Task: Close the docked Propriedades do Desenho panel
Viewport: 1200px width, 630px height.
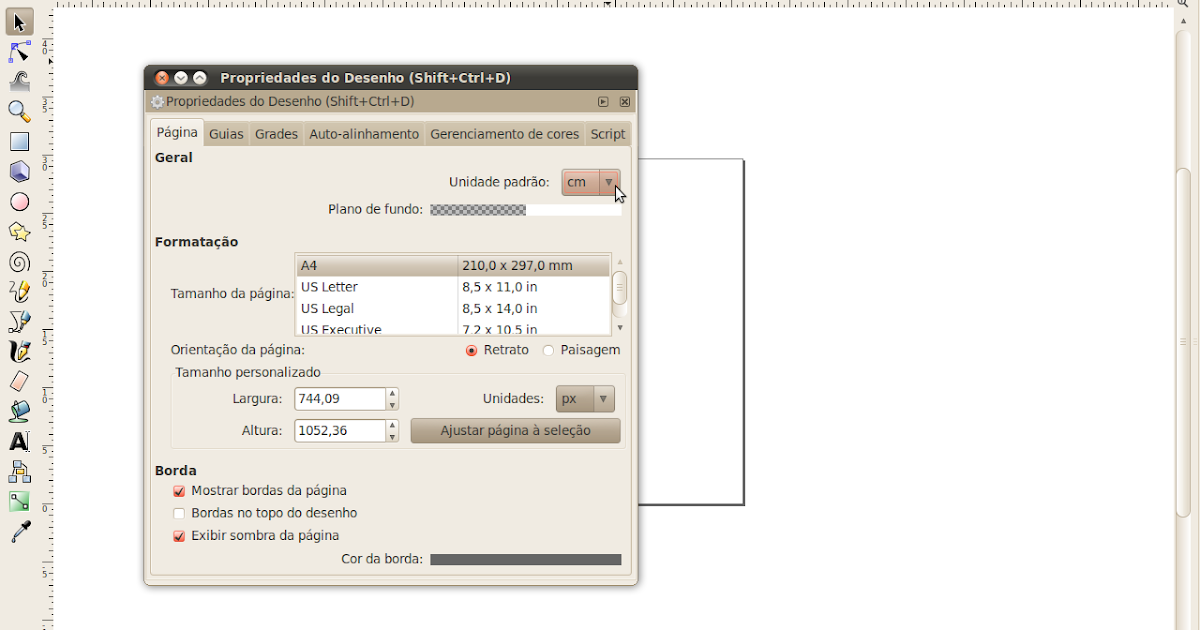Action: tap(625, 102)
